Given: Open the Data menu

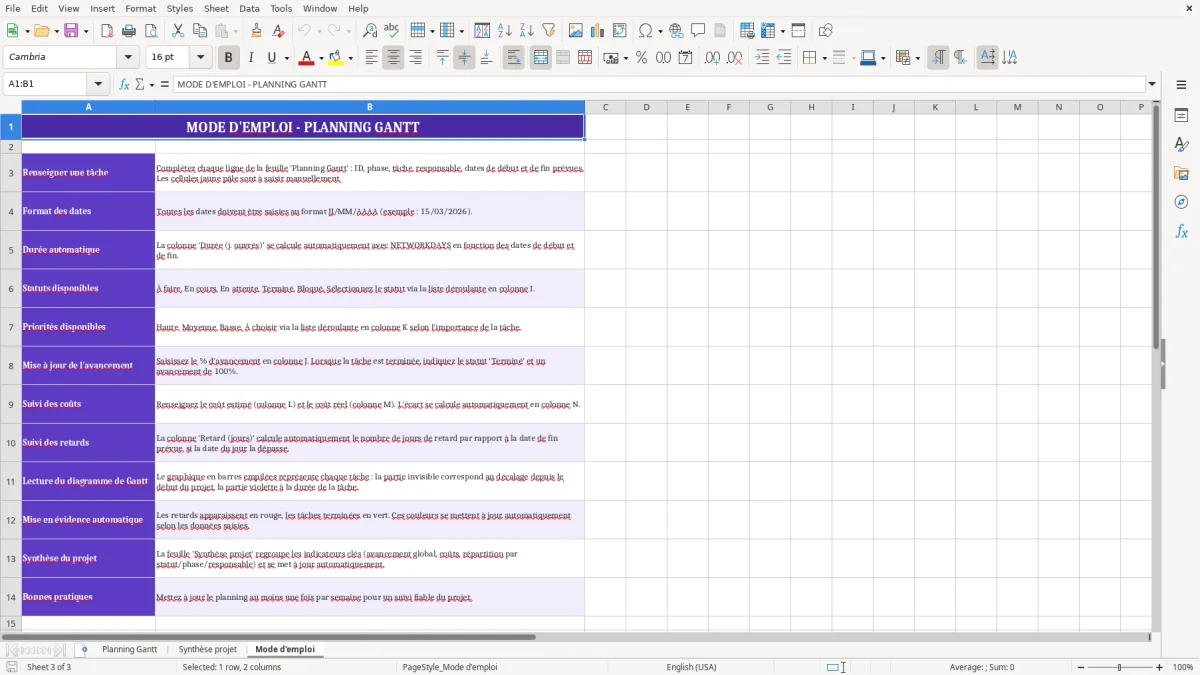Looking at the screenshot, I should point(249,8).
